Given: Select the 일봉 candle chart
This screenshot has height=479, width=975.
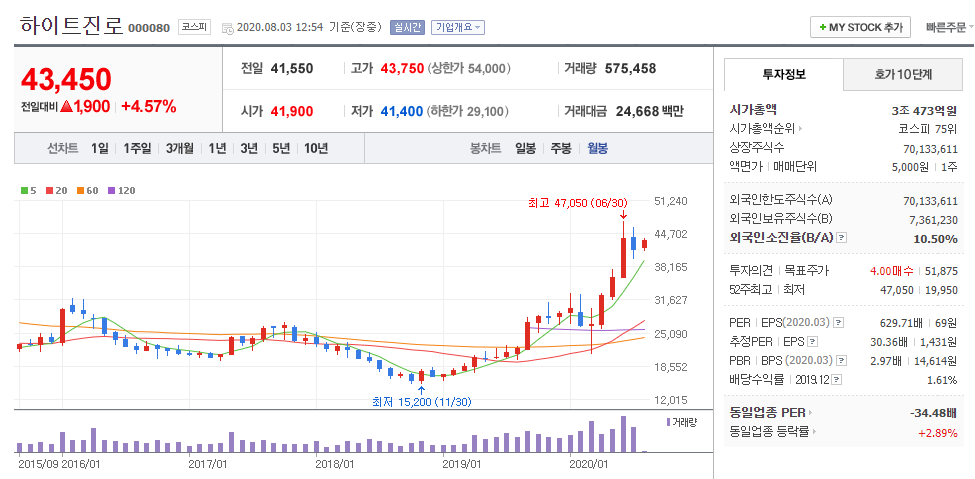Looking at the screenshot, I should (525, 149).
